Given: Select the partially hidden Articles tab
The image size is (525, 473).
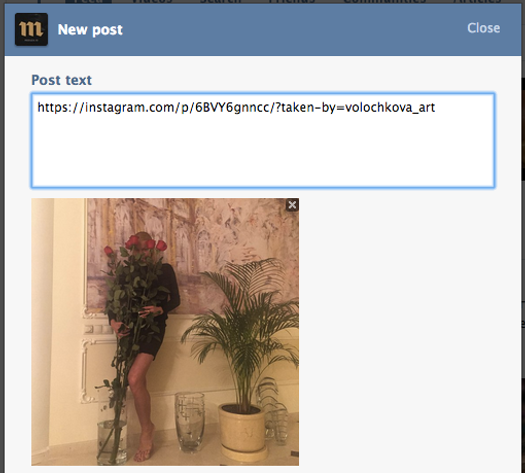Looking at the screenshot, I should 477,2.
